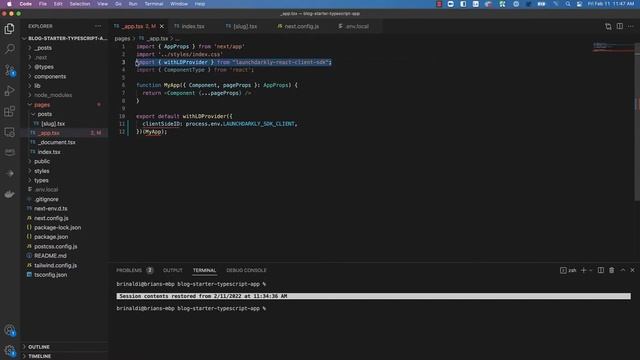Expand the styles folder
This screenshot has width=640, height=360.
[x=42, y=171]
